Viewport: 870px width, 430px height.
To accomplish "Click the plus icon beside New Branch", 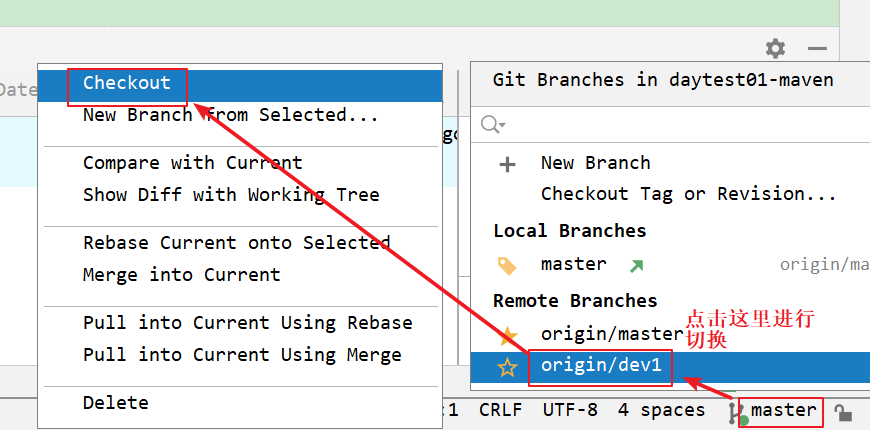I will [x=507, y=164].
